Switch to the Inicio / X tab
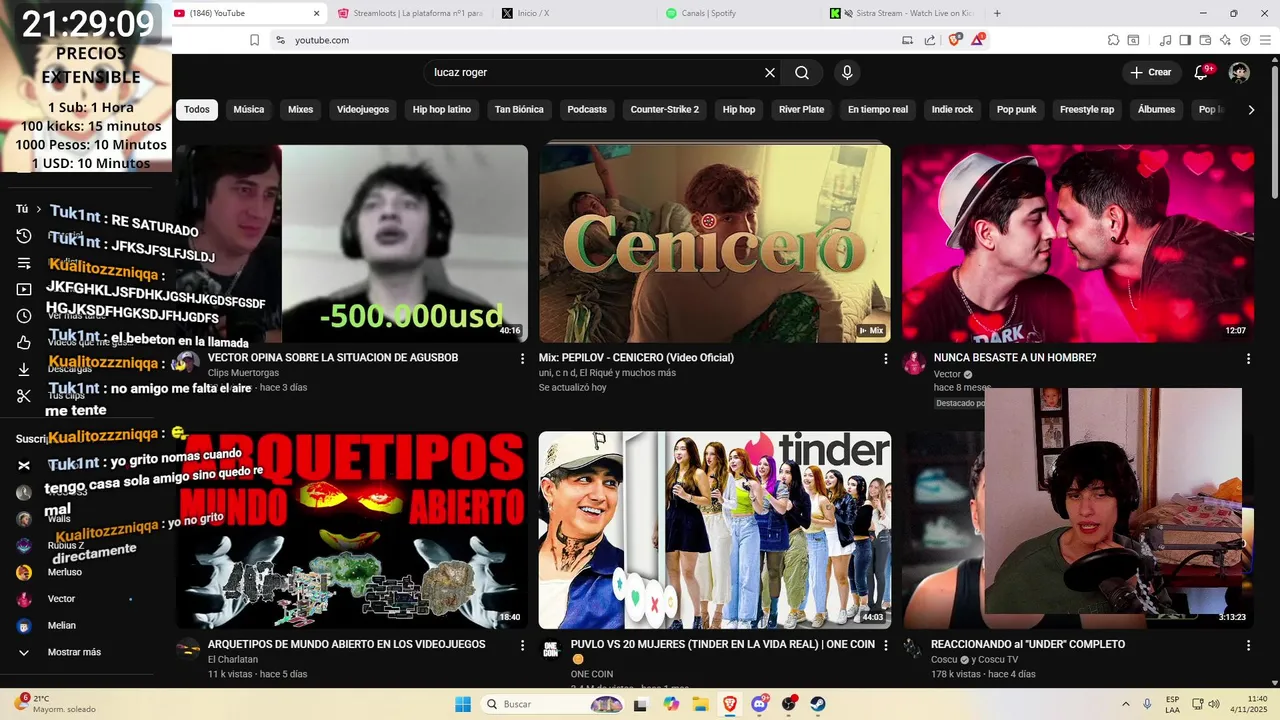This screenshot has height=720, width=1280. tap(574, 13)
